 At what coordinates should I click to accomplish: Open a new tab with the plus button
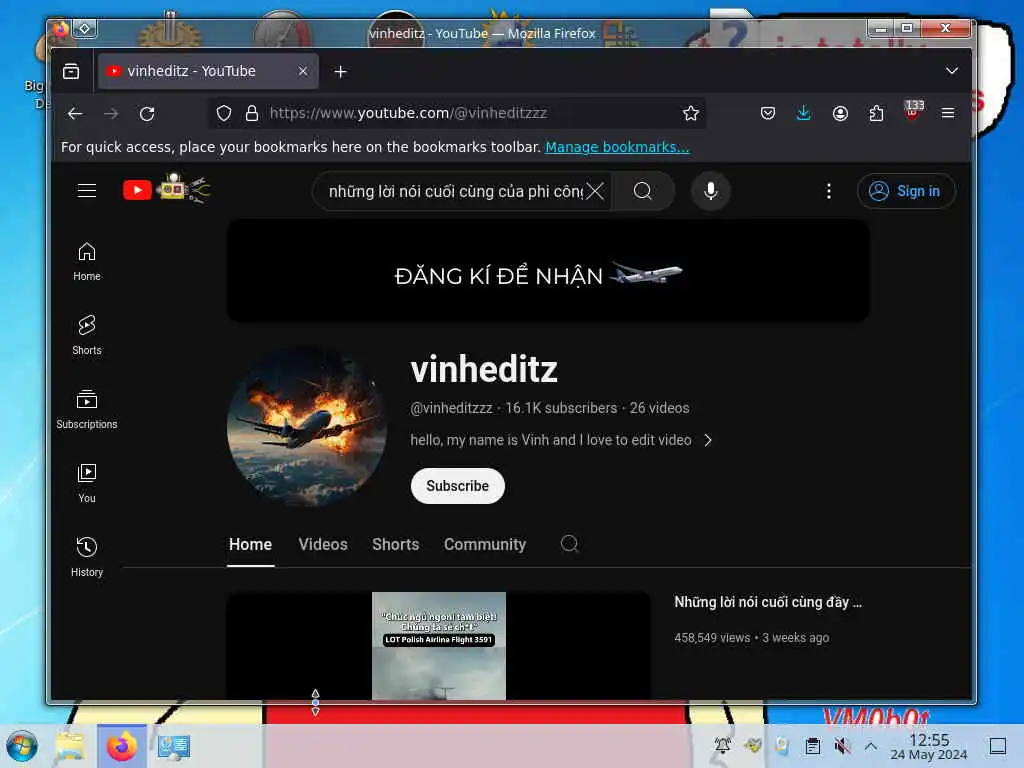tap(340, 72)
